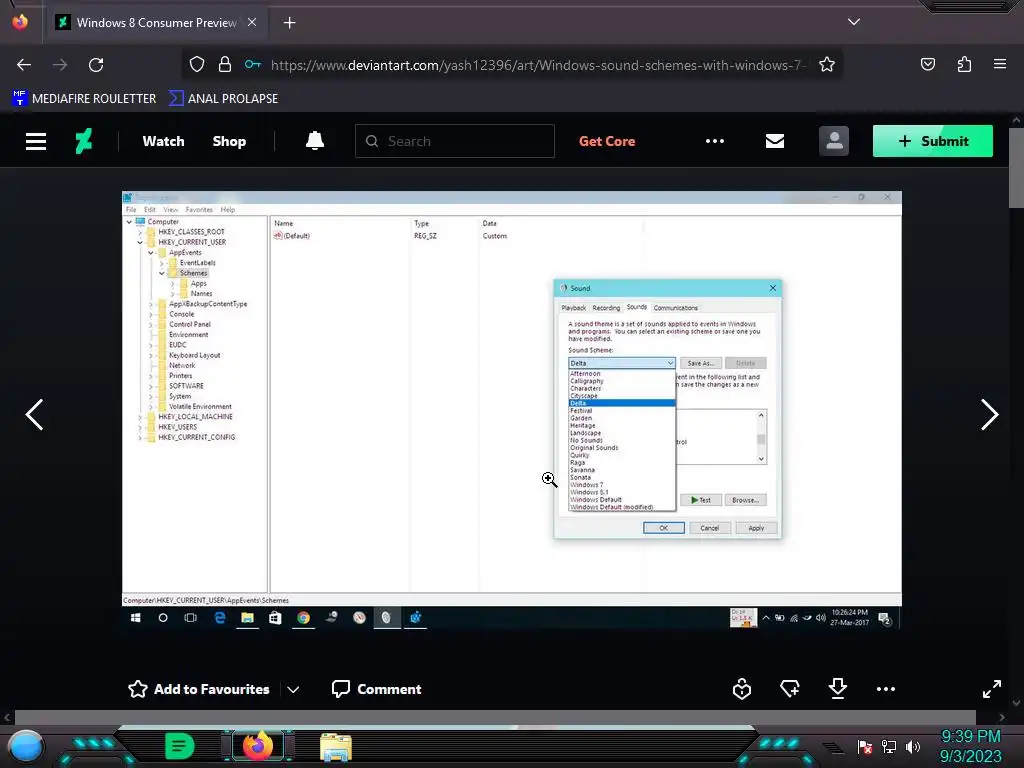1024x768 pixels.
Task: Open the MEDIAFIRE ROULETTER bookmark
Action: [84, 99]
